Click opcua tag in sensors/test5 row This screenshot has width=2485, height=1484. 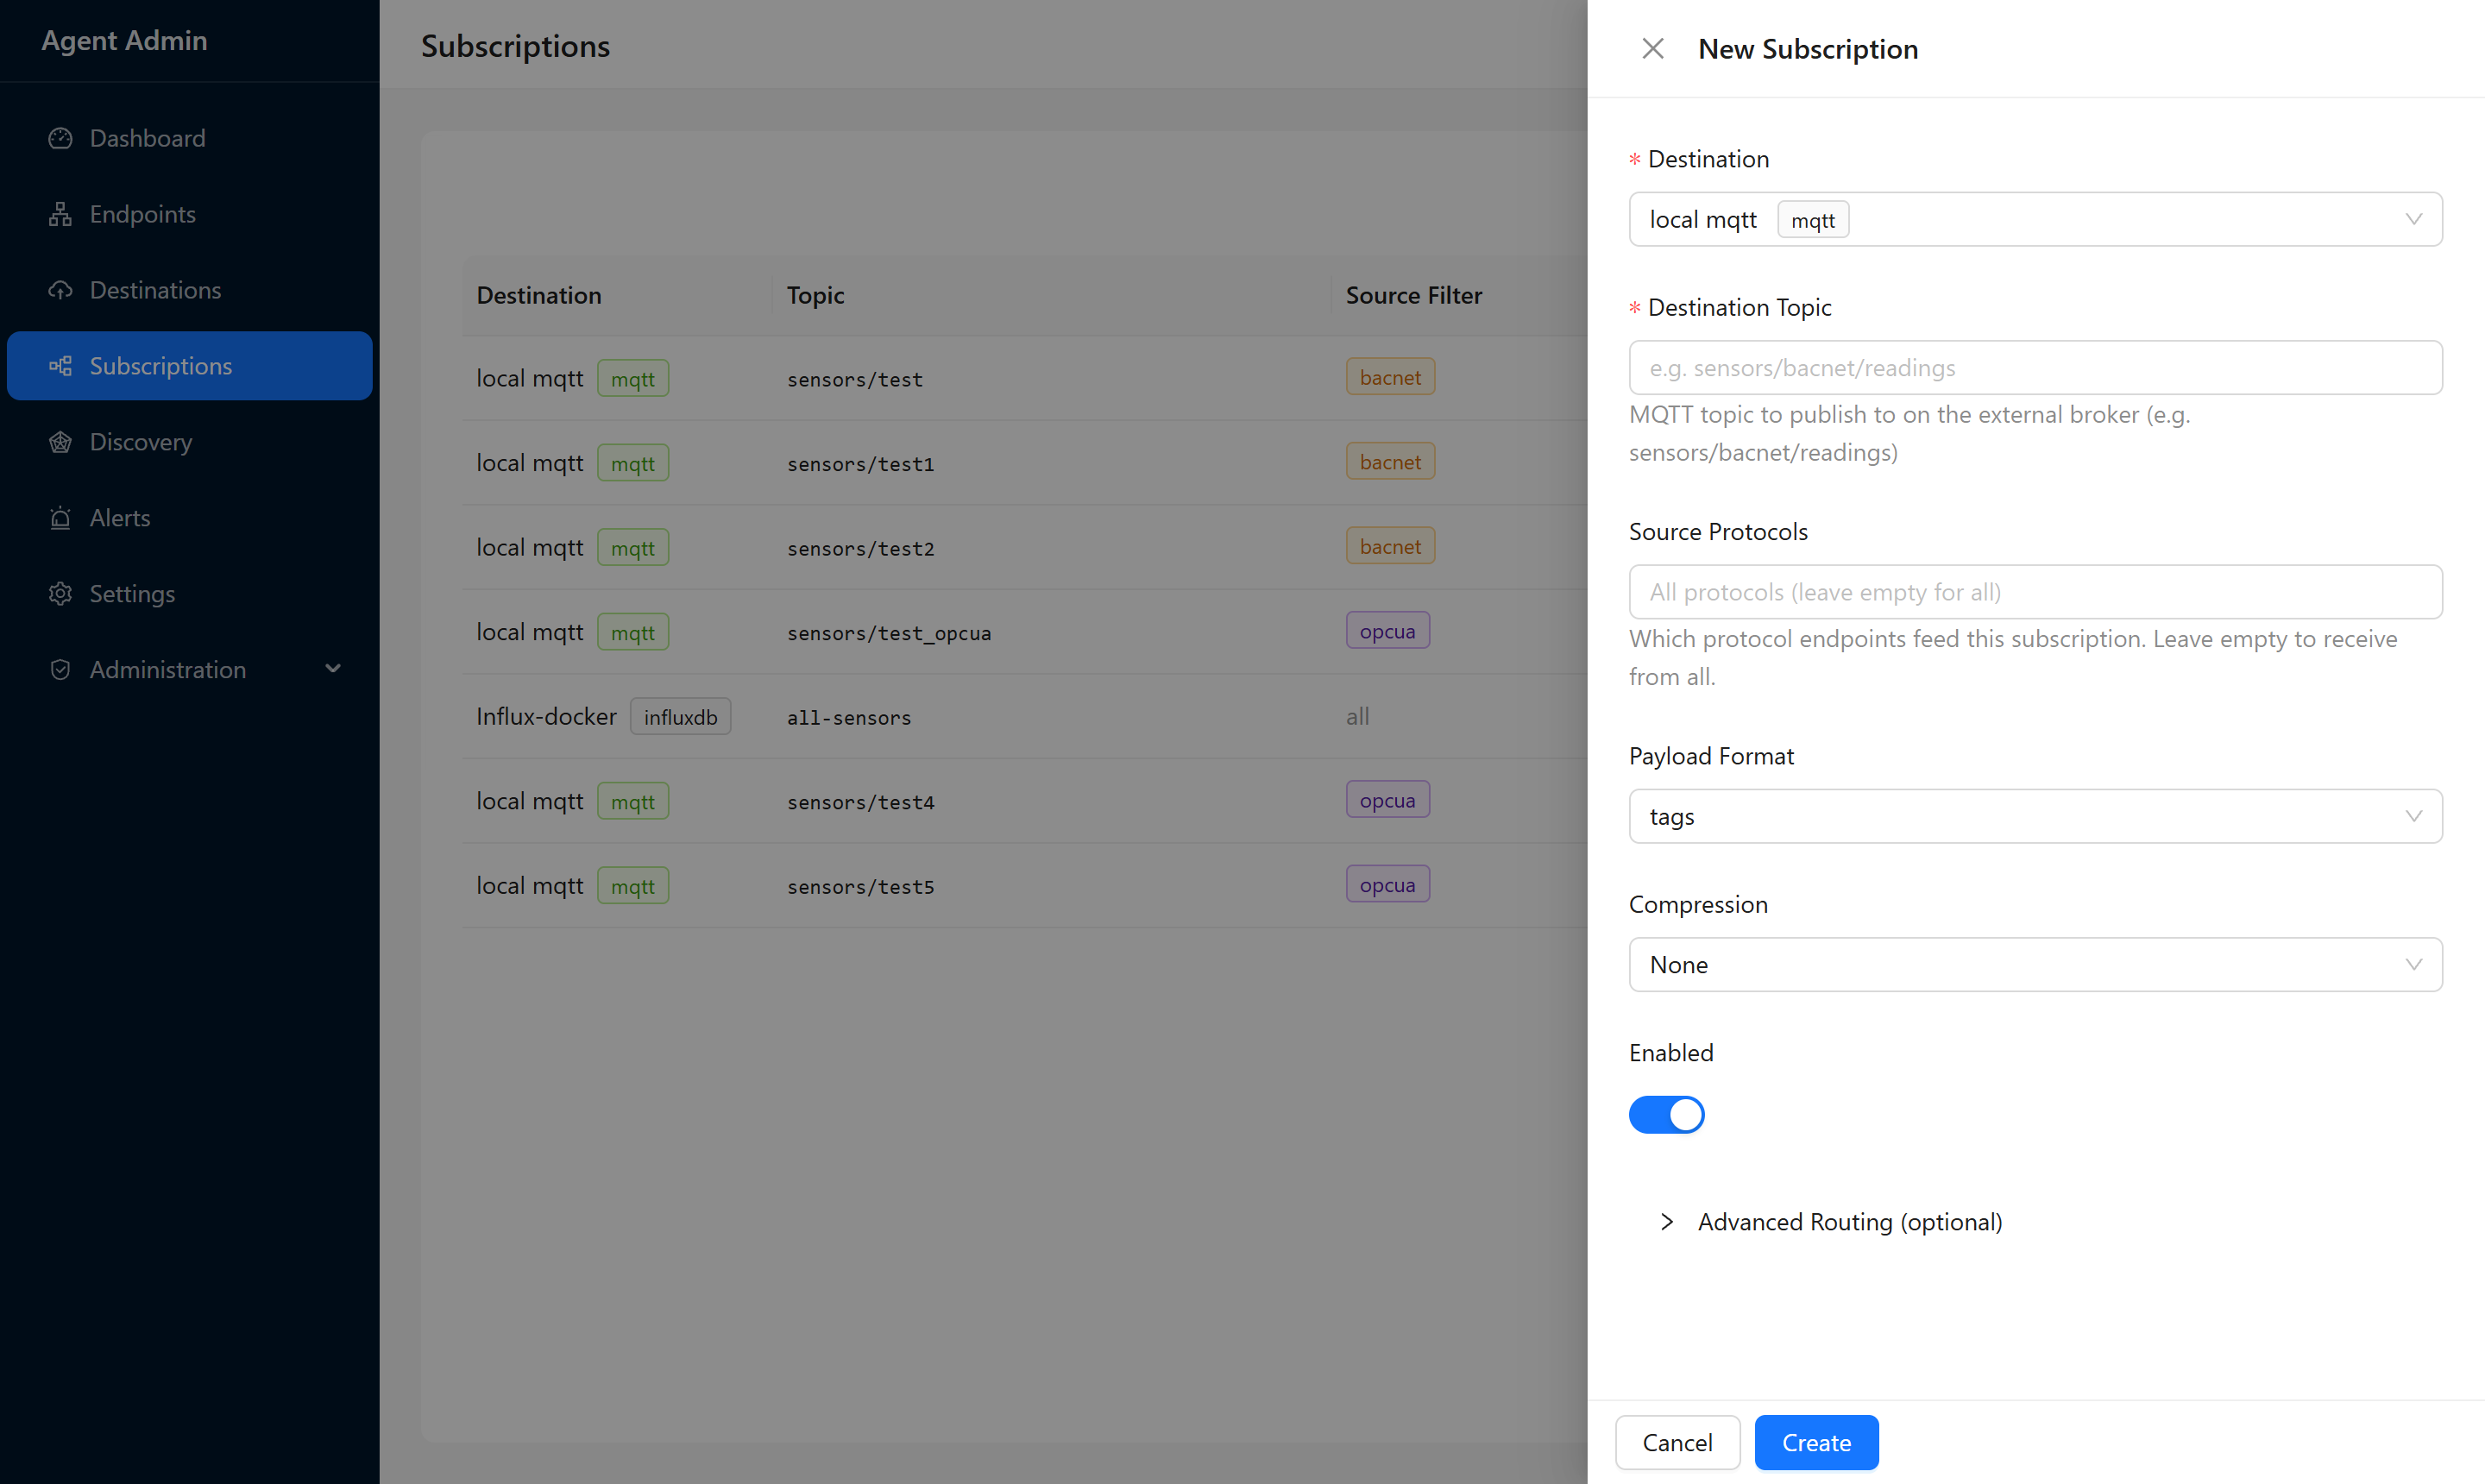(1387, 884)
